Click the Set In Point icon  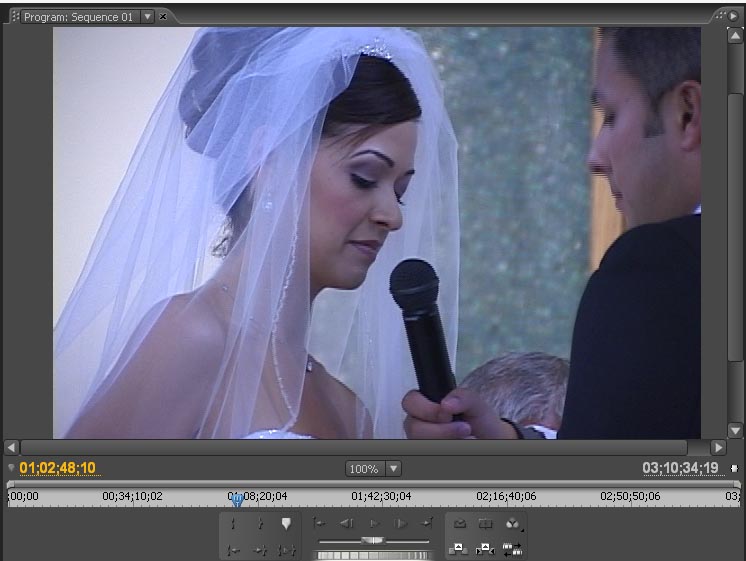point(234,523)
